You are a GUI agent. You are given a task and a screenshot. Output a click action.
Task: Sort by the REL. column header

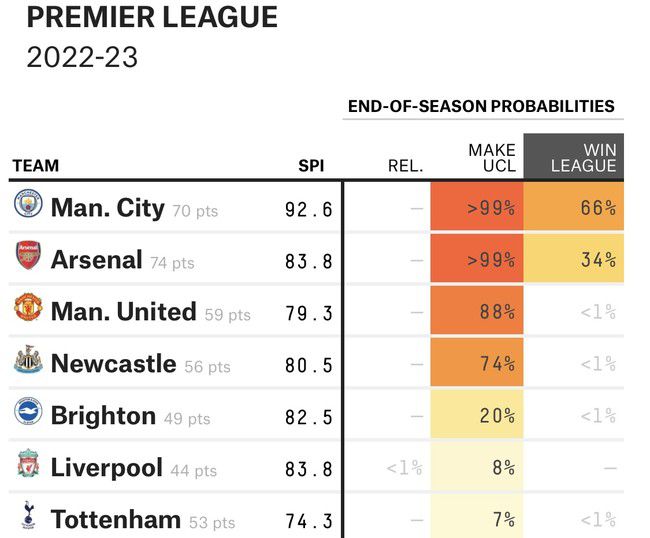(405, 166)
